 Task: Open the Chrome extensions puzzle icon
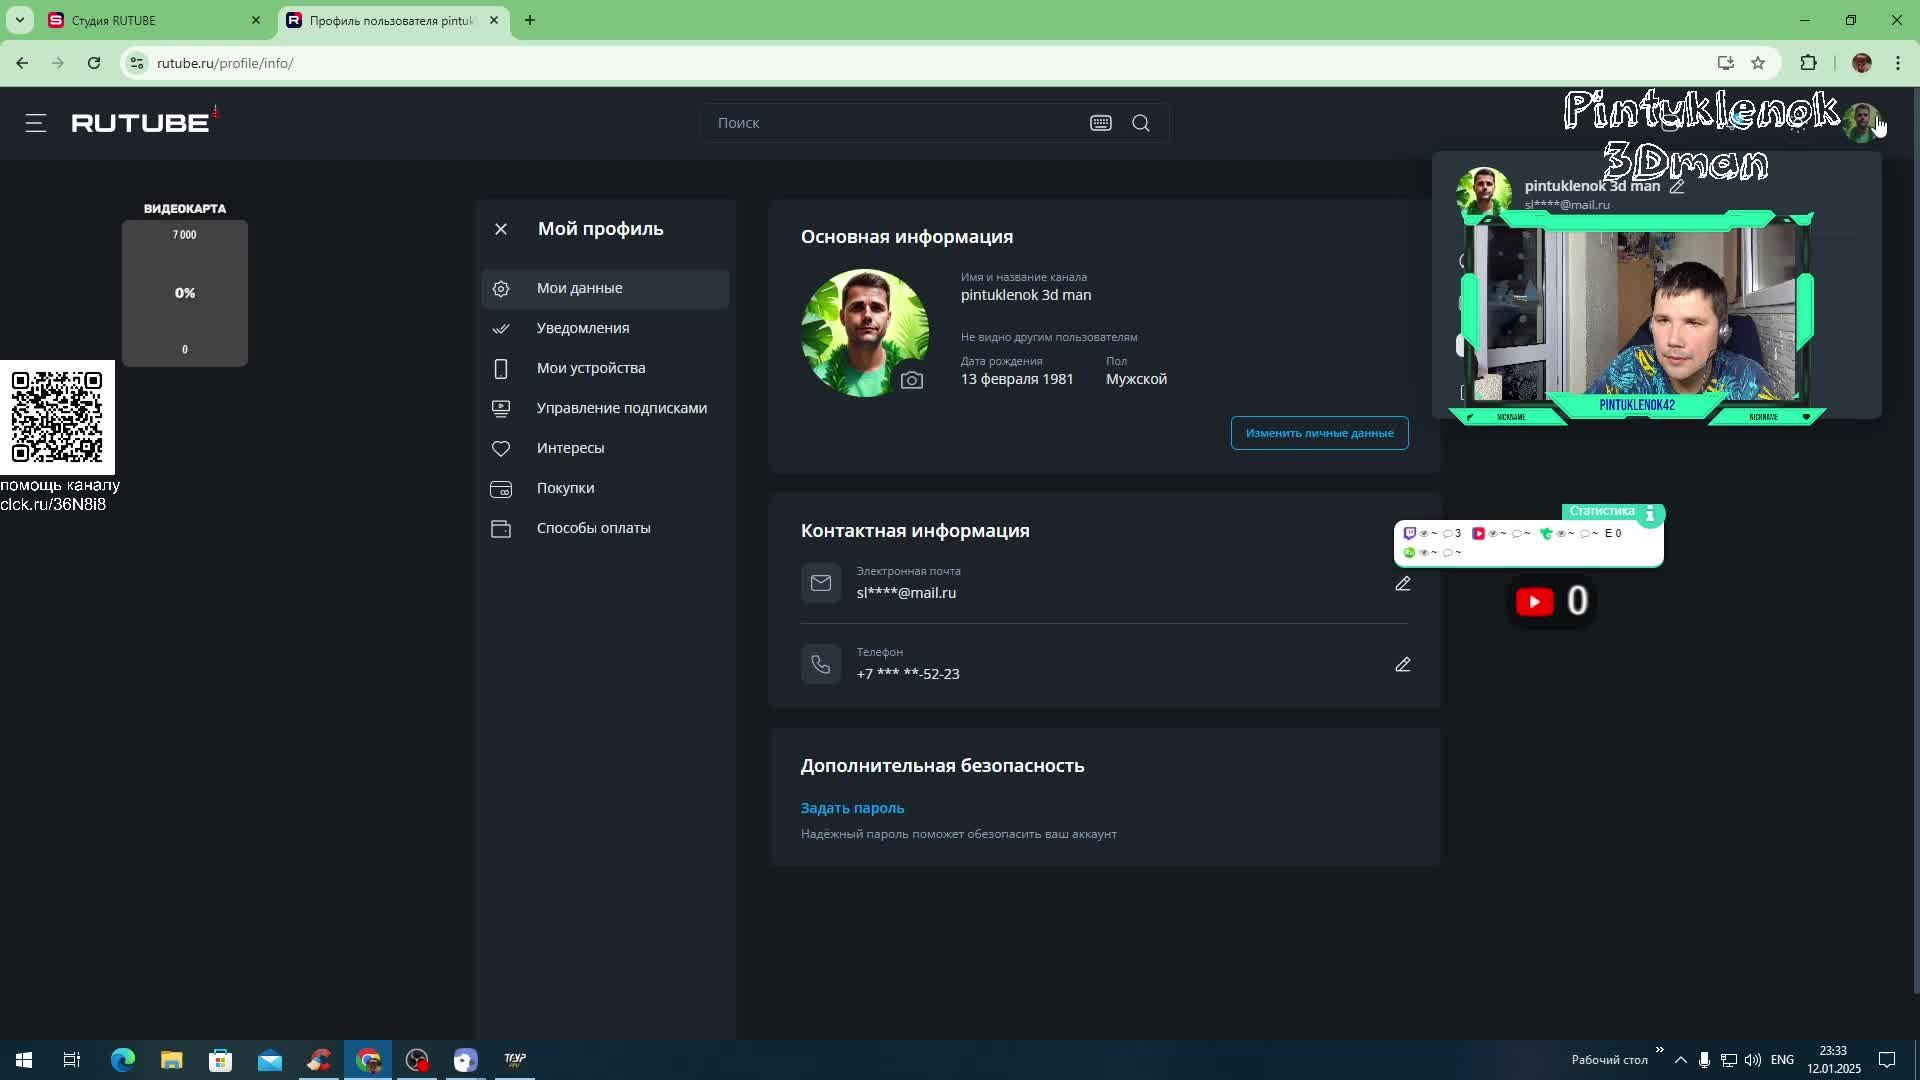[x=1808, y=63]
